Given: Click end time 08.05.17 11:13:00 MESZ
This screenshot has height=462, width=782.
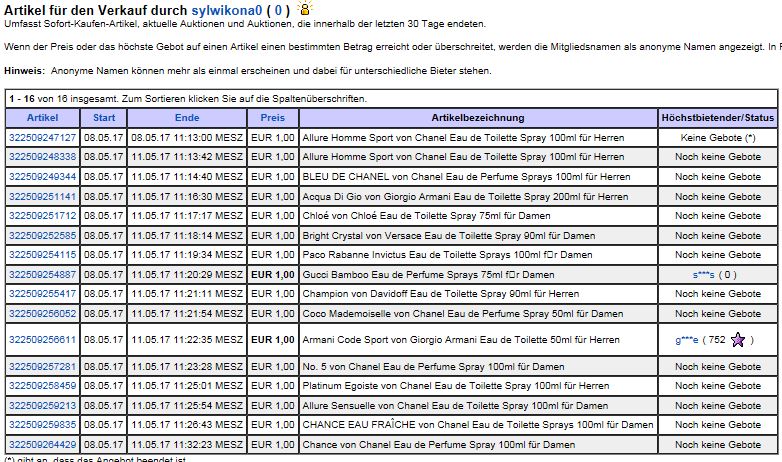Looking at the screenshot, I should coord(187,138).
